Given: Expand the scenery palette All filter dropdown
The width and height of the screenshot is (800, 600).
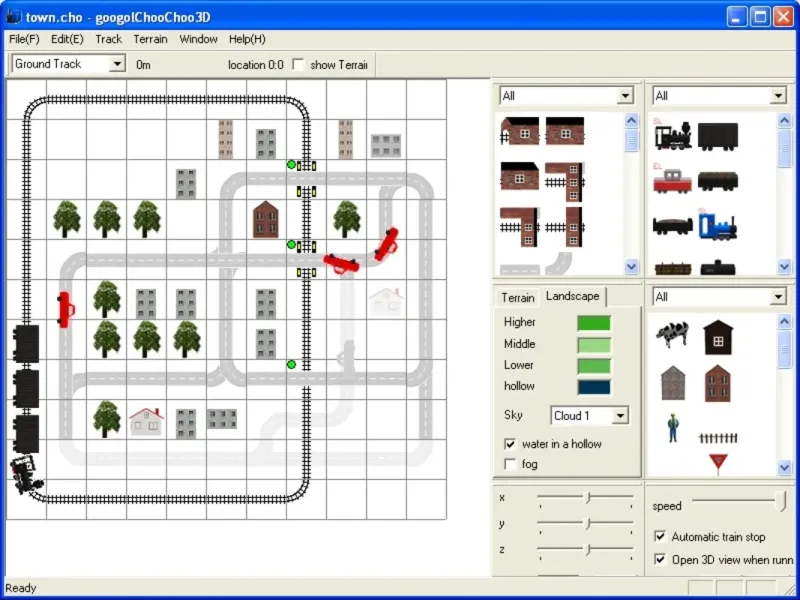Looking at the screenshot, I should [x=778, y=296].
